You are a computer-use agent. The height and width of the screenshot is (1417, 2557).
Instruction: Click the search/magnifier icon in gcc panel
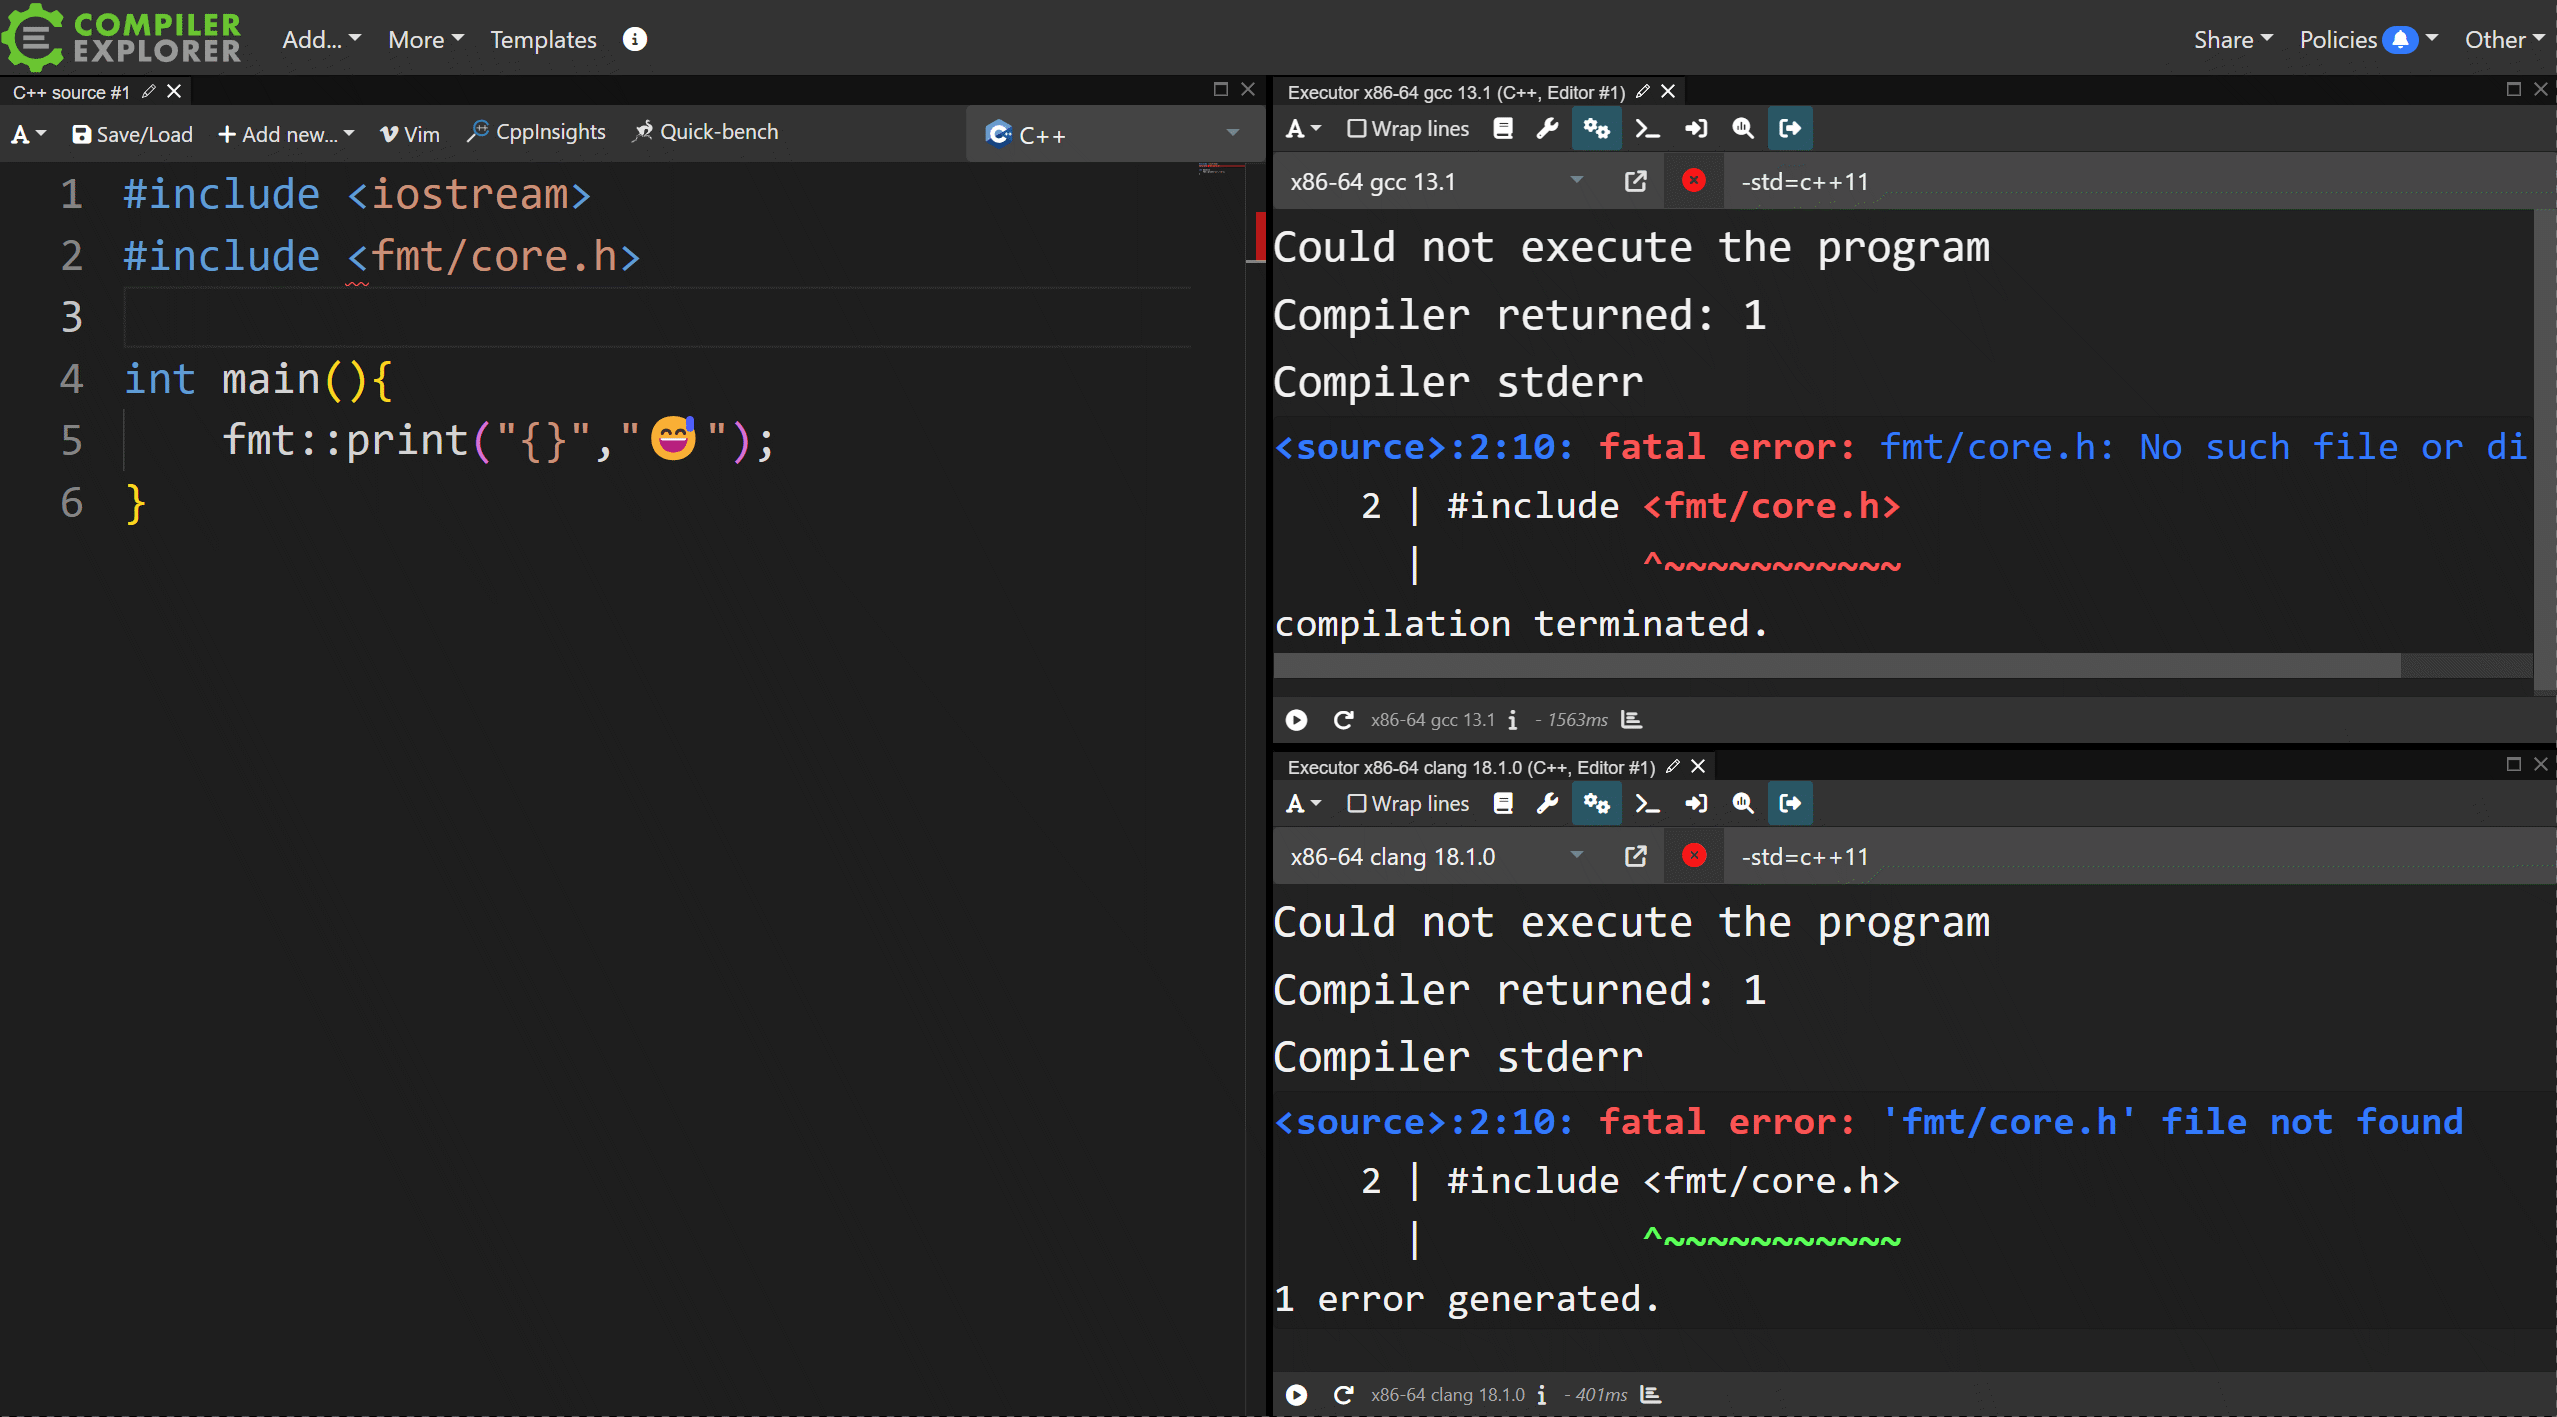[1739, 127]
